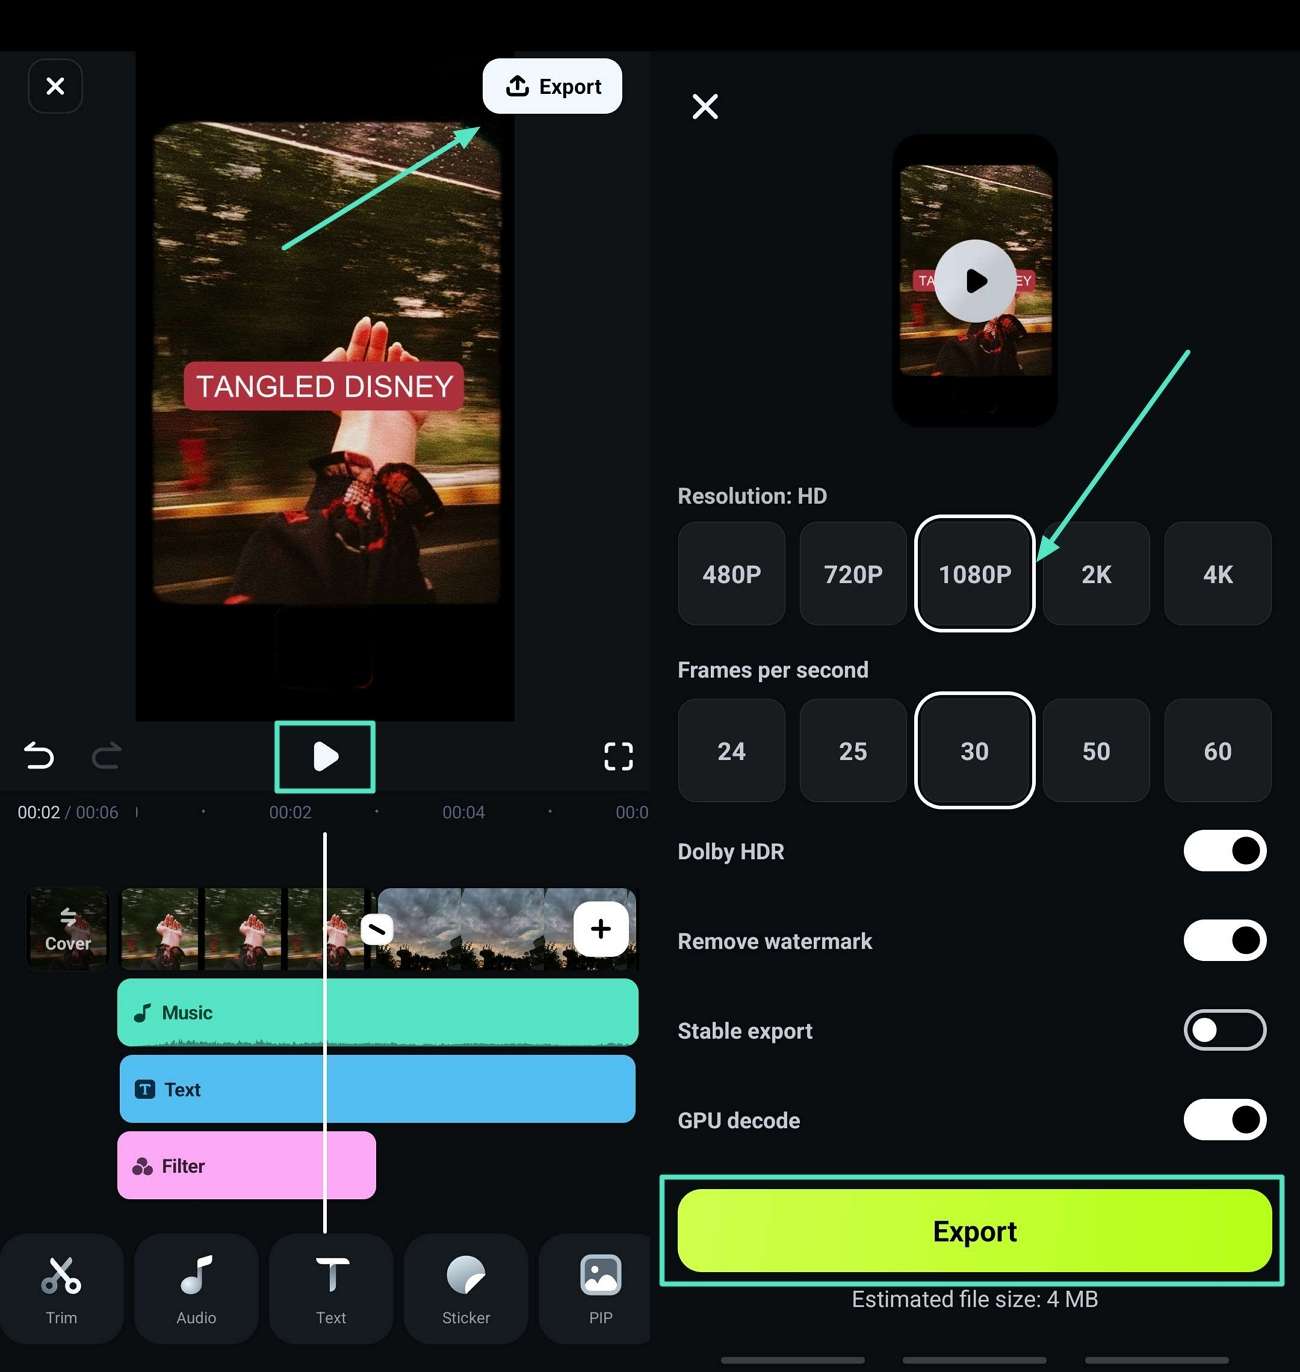Close the editor with the X button
This screenshot has height=1372, width=1300.
point(55,86)
